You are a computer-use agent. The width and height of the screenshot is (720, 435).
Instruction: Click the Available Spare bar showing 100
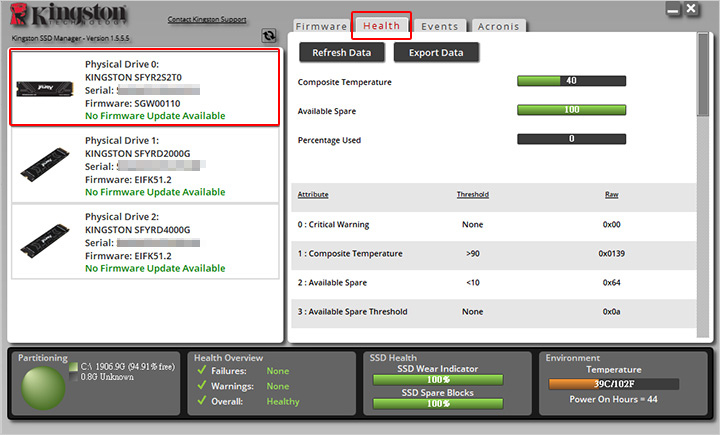(572, 110)
